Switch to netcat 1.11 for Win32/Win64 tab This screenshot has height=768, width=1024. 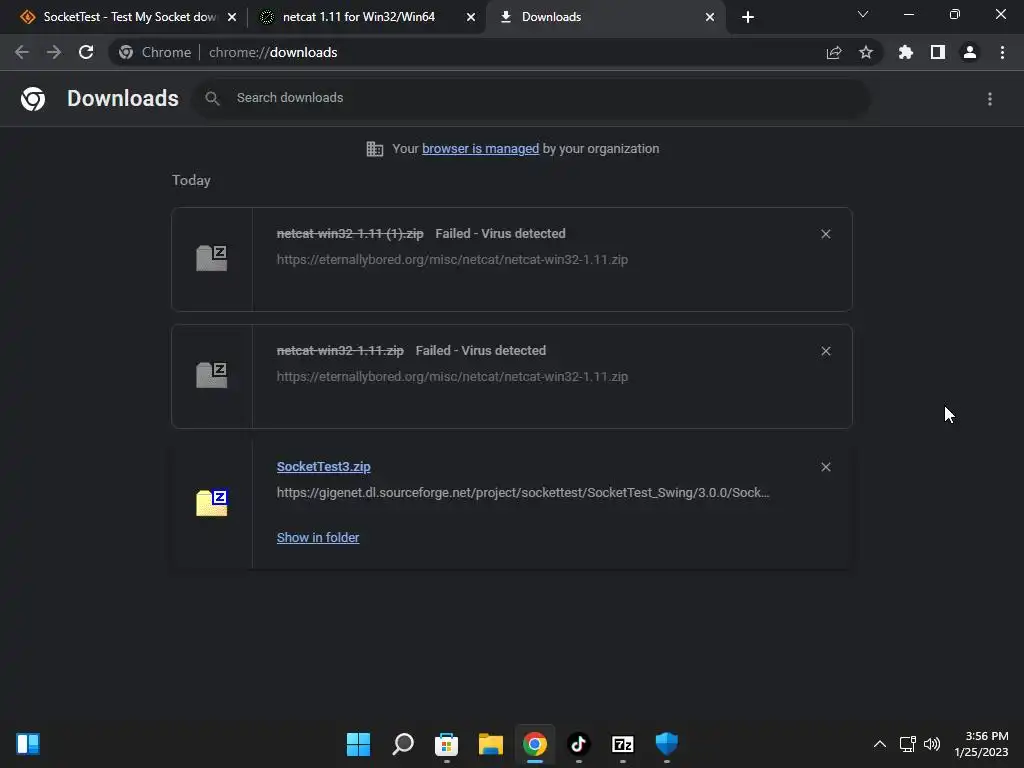[x=366, y=17]
